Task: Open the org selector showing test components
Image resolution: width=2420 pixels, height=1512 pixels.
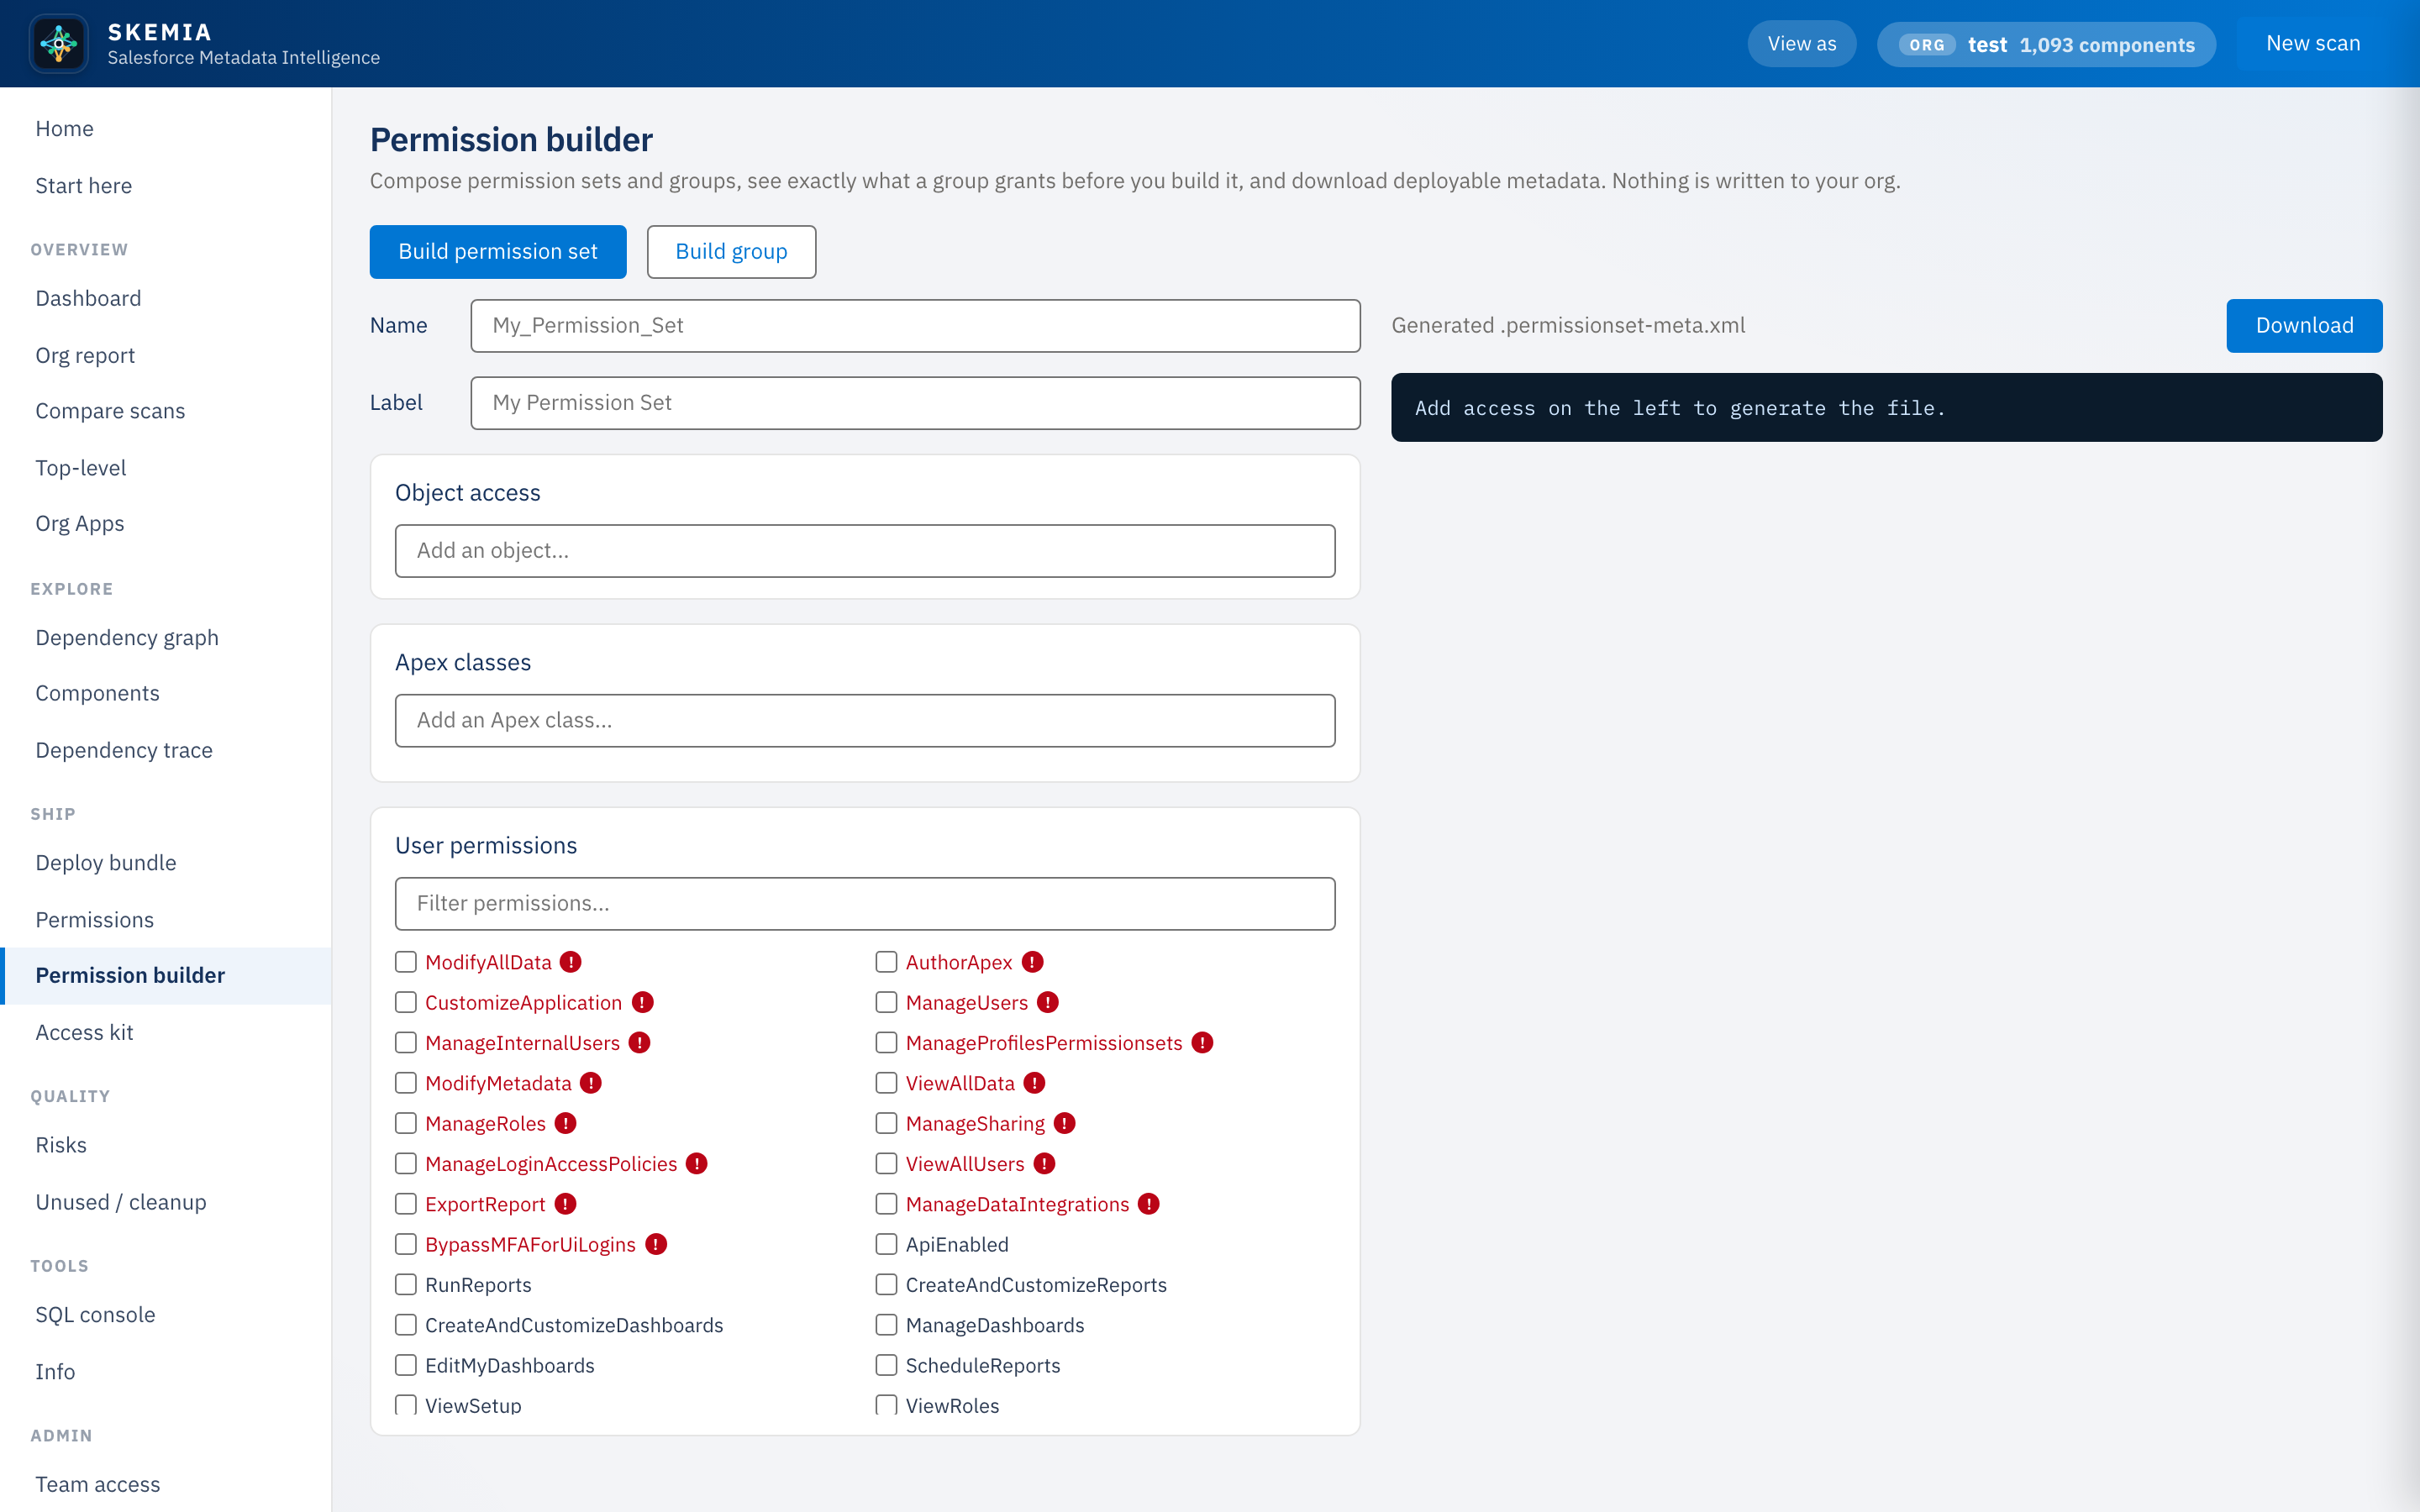Action: 2046,45
